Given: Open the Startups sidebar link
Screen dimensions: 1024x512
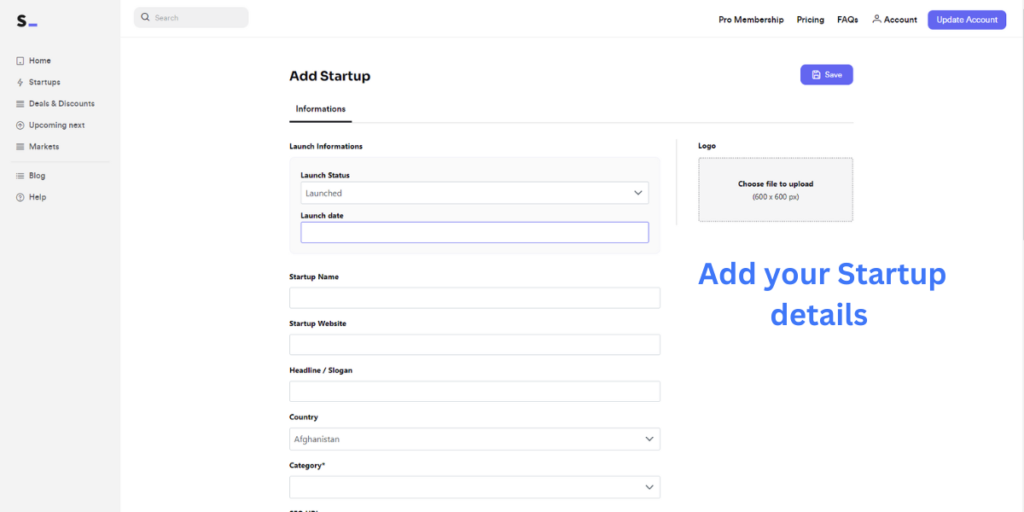Looking at the screenshot, I should (x=44, y=82).
